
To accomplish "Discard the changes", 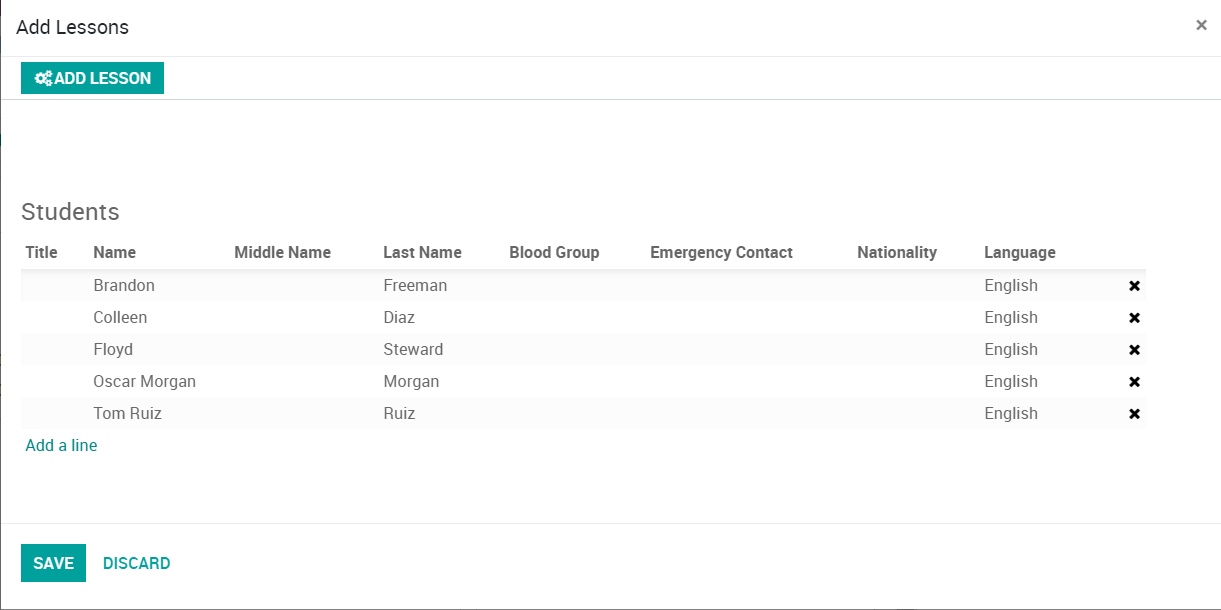I will click(136, 563).
